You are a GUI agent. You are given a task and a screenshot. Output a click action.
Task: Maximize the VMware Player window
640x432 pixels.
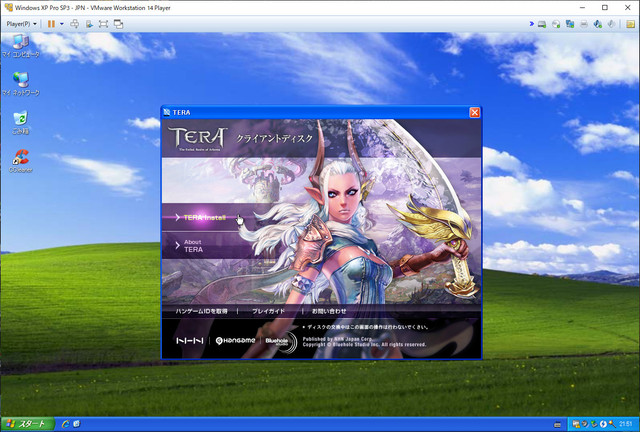point(605,7)
